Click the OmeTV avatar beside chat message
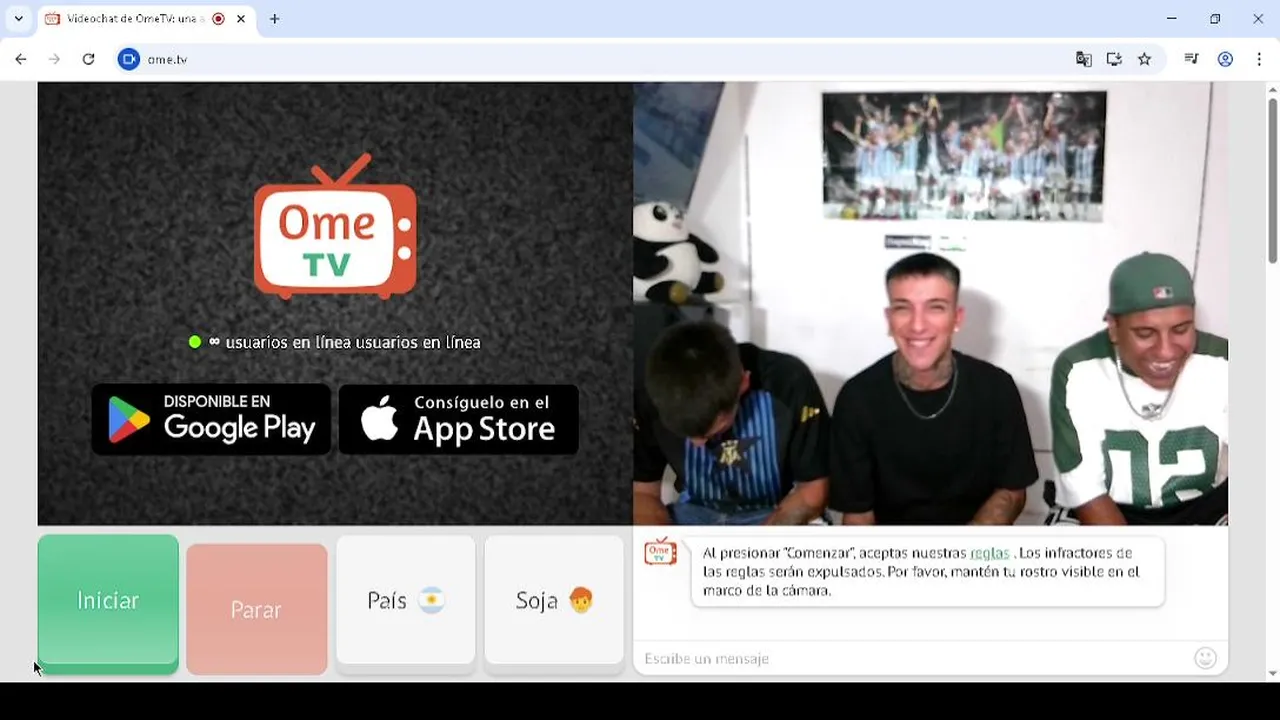This screenshot has width=1280, height=720. pyautogui.click(x=660, y=551)
